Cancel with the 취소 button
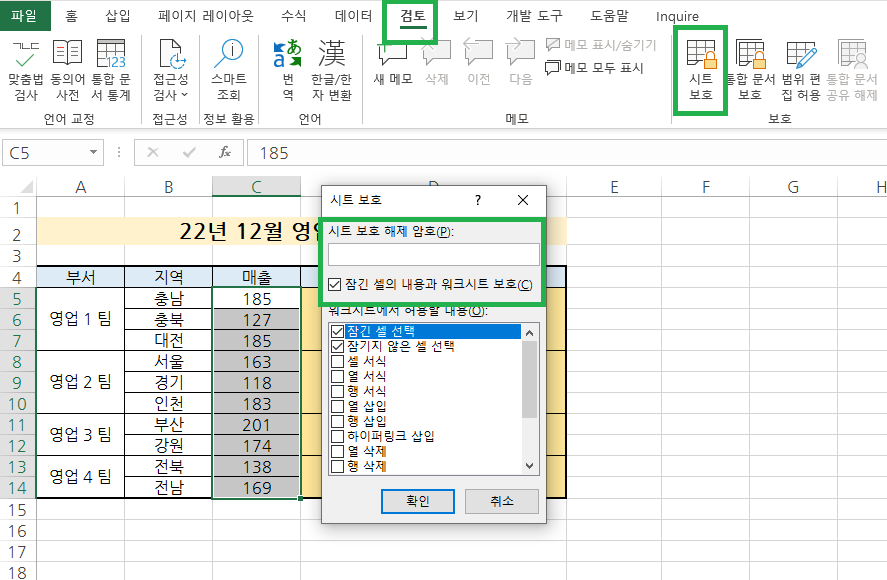Screen dimensions: 887x580 (502, 501)
